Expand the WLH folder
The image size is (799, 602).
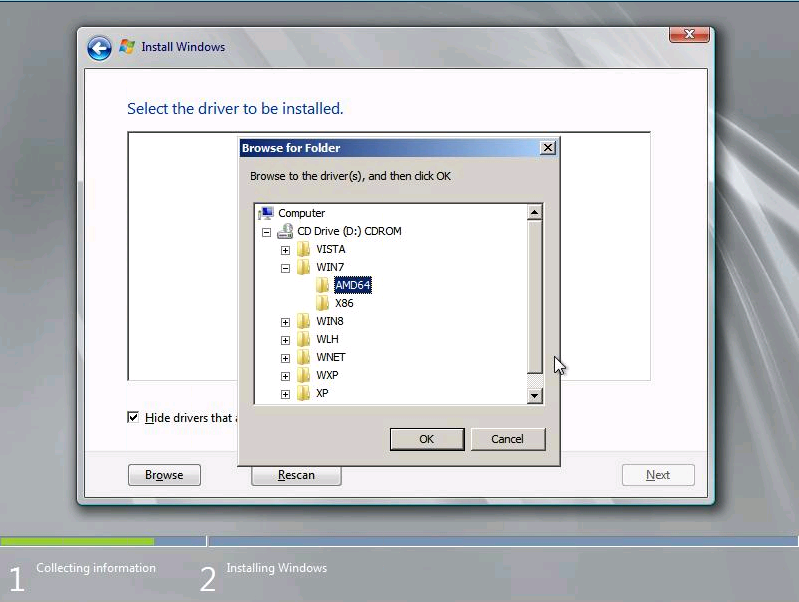coord(285,340)
